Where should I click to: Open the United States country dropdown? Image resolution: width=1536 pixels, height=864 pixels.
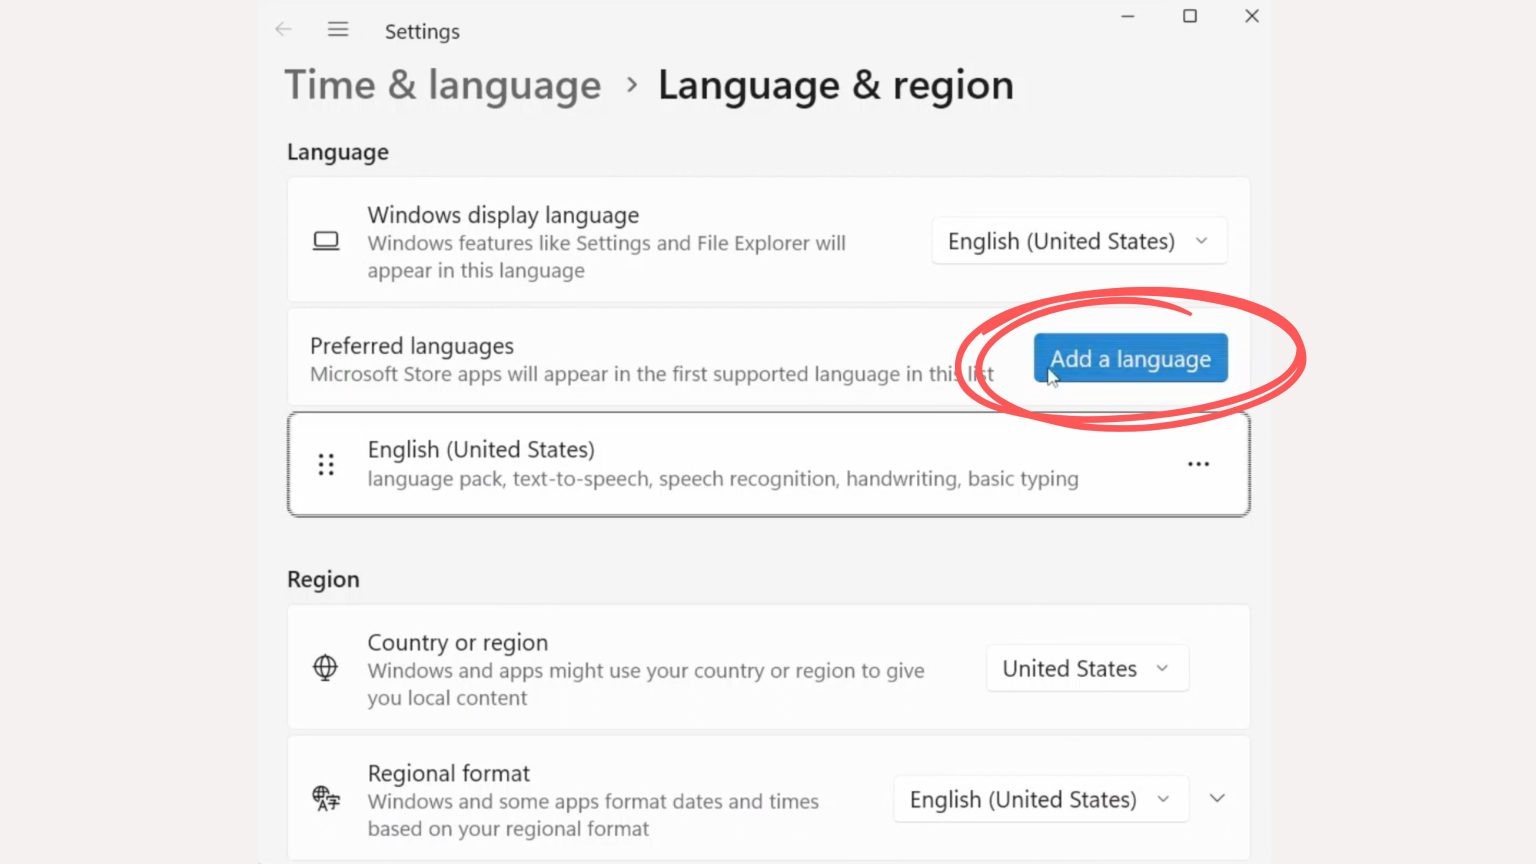click(1086, 669)
